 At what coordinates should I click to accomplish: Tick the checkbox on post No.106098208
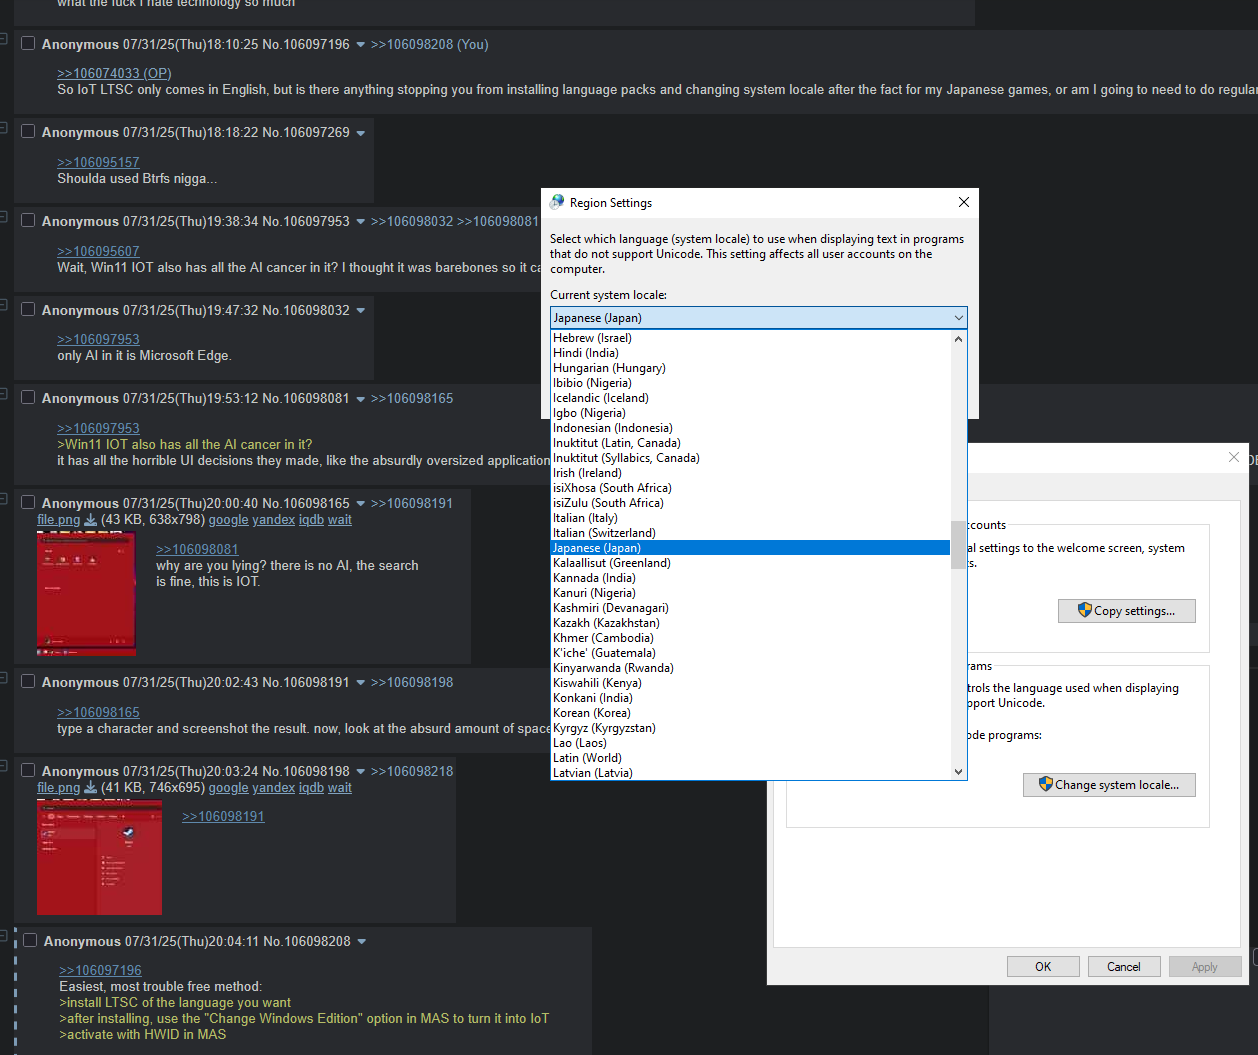[30, 940]
